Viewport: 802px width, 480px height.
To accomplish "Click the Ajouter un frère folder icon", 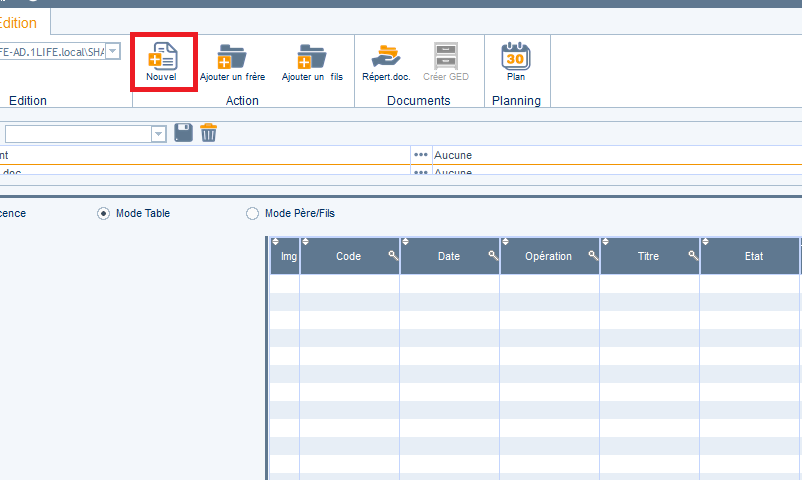I will pyautogui.click(x=232, y=58).
